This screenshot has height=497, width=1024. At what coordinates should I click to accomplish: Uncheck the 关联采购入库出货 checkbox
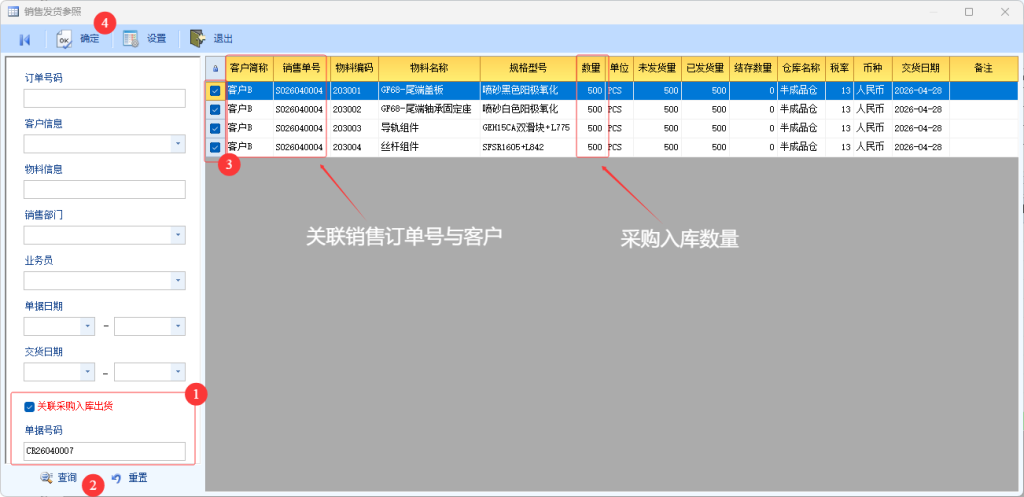[29, 406]
